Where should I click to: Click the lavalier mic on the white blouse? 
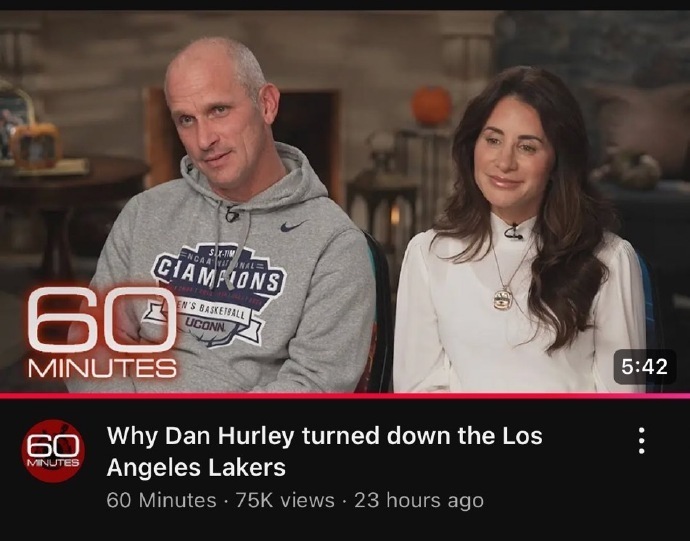513,233
